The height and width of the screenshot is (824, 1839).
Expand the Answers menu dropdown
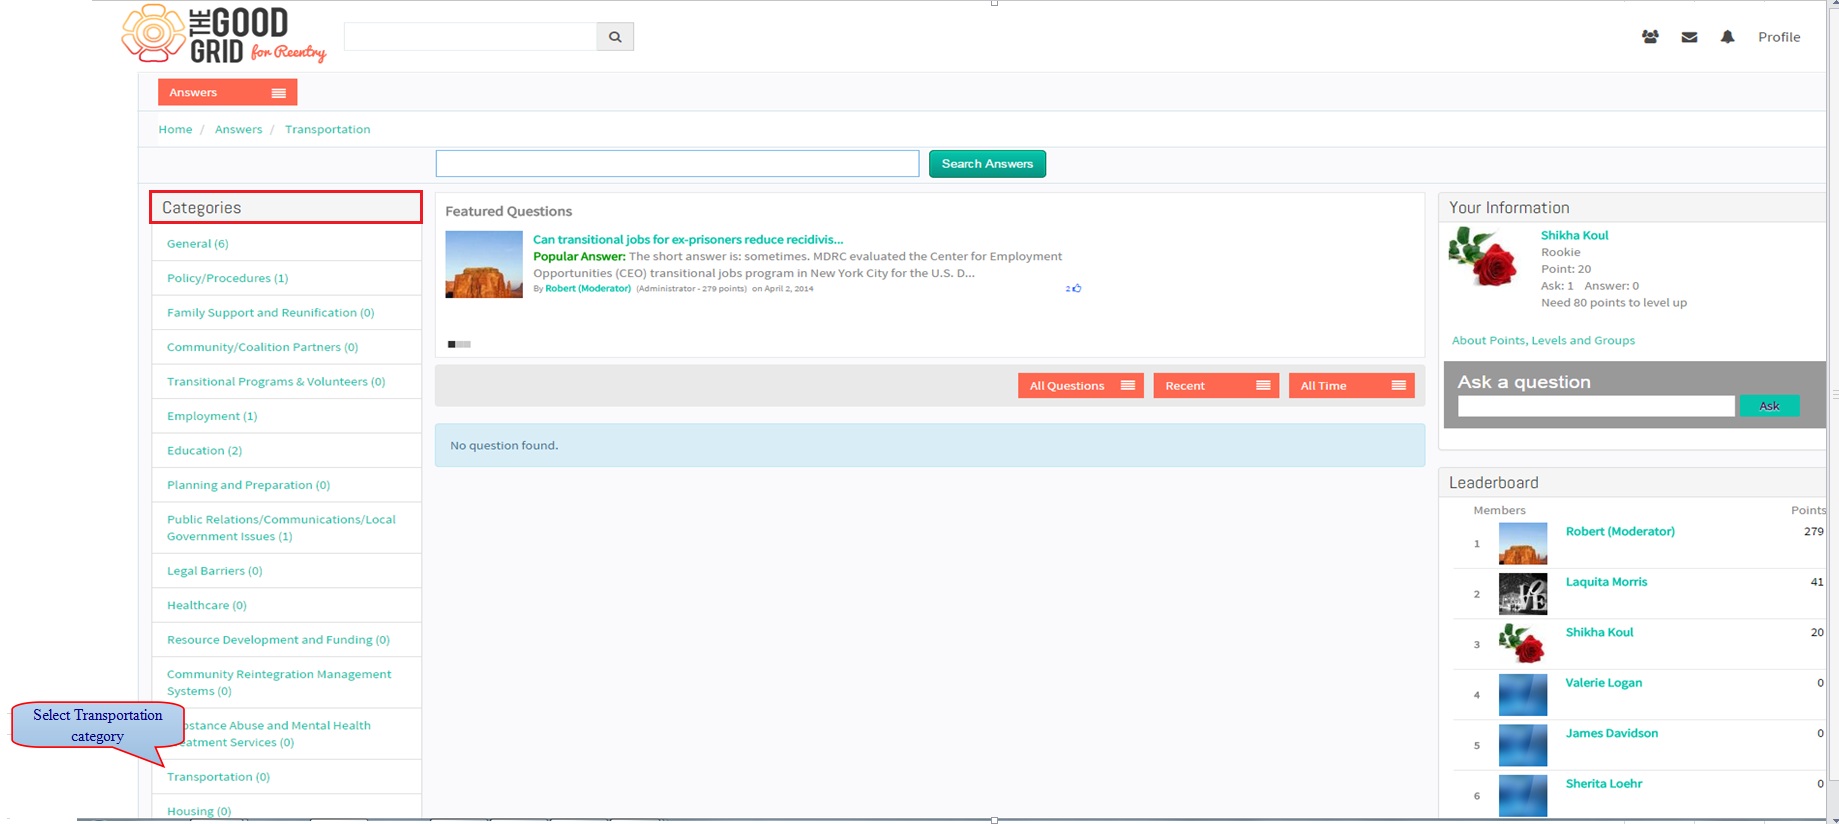coord(227,92)
